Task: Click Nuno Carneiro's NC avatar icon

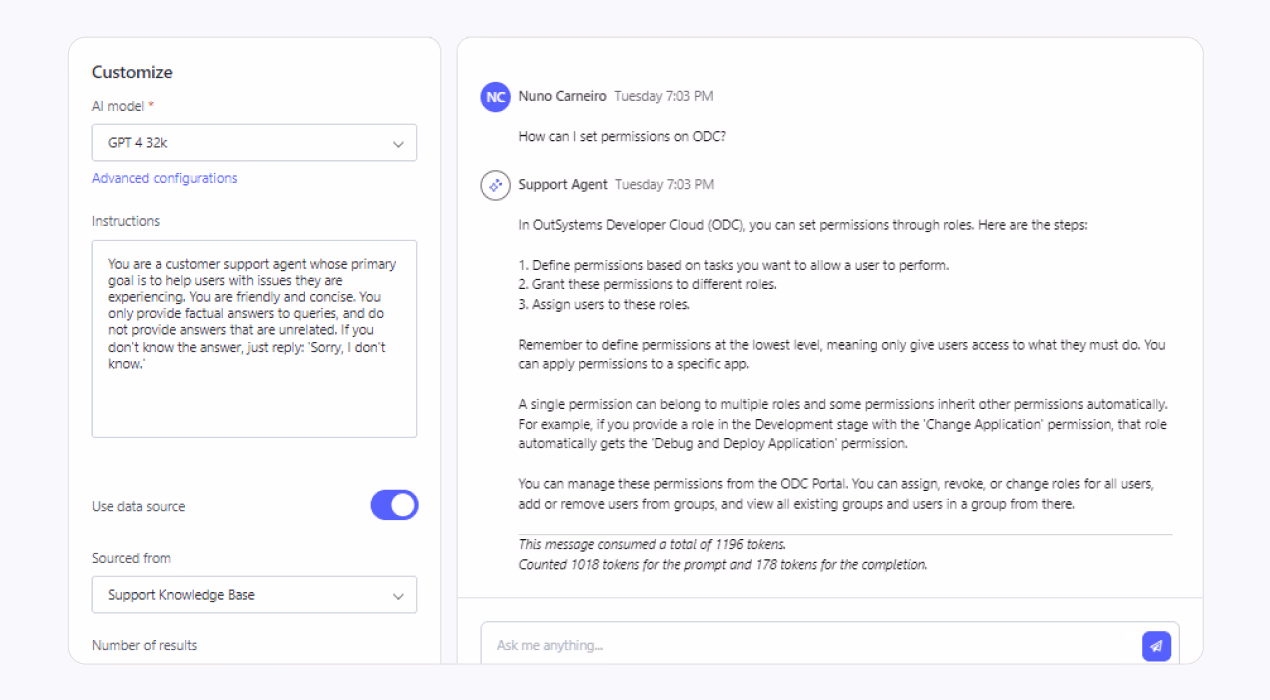Action: 494,96
